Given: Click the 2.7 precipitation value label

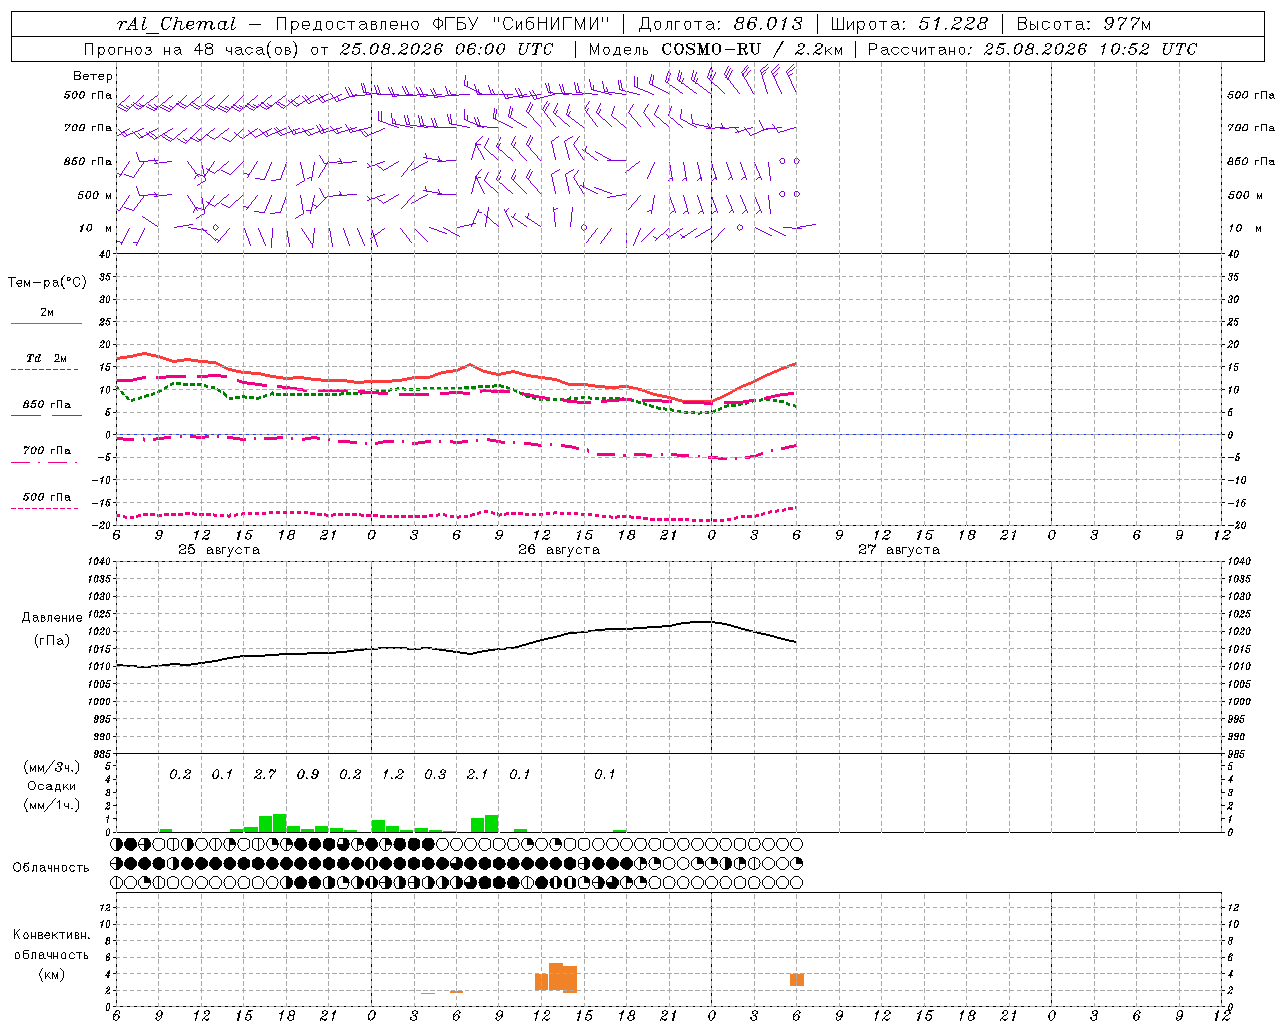Looking at the screenshot, I should coord(265,774).
